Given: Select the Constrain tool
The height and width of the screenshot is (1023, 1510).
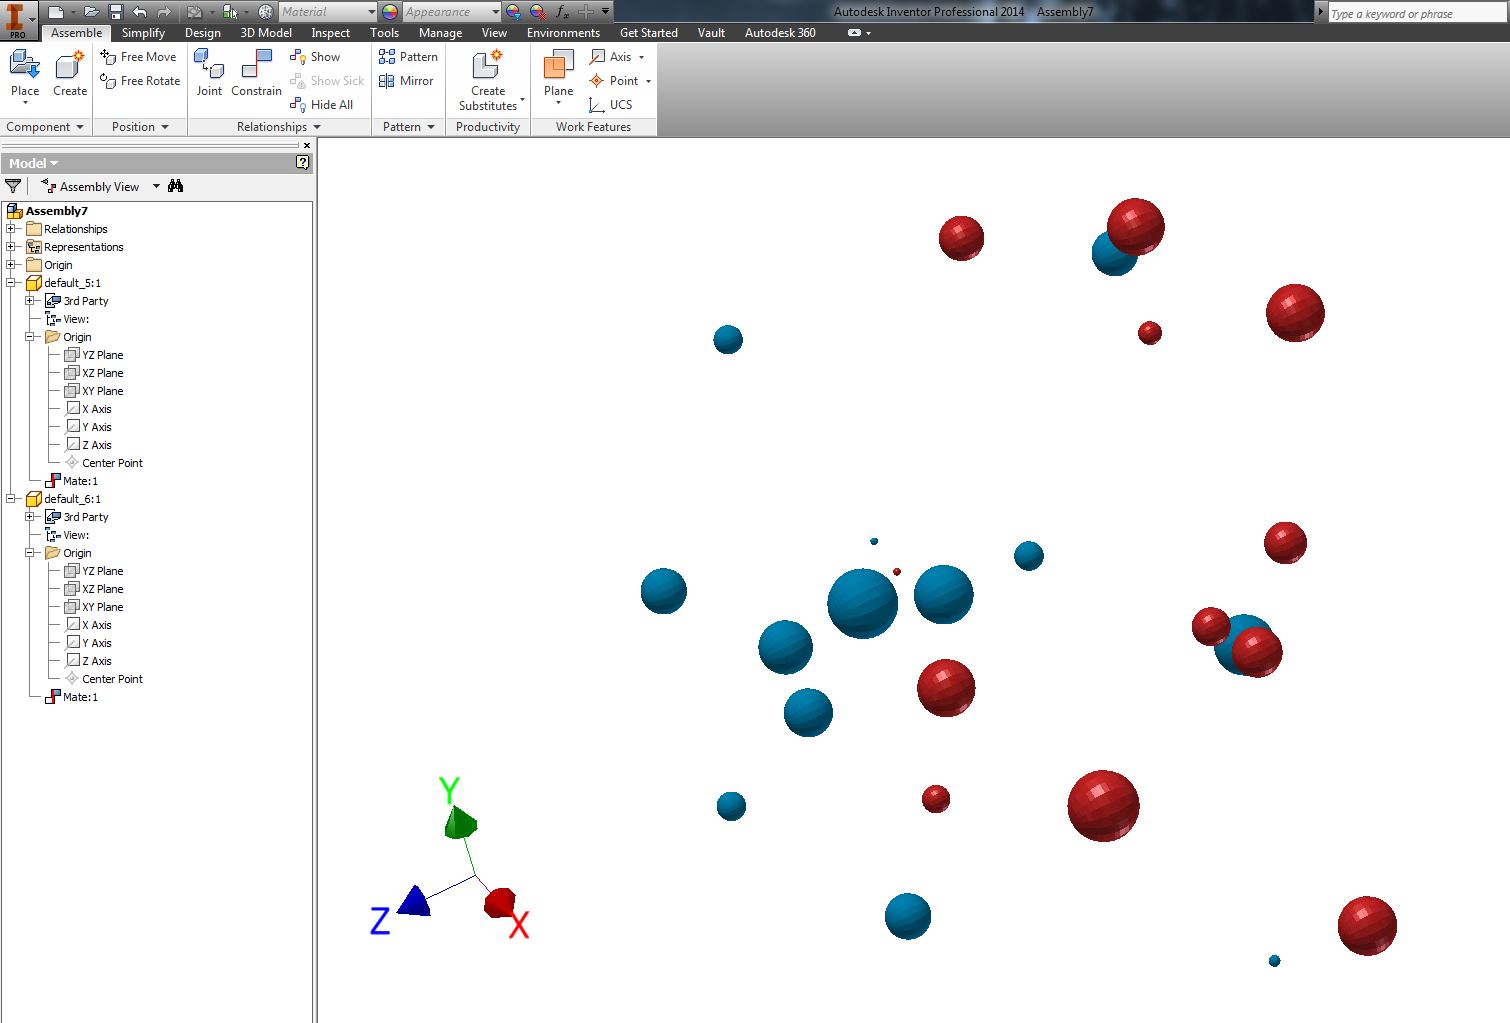Looking at the screenshot, I should (257, 74).
